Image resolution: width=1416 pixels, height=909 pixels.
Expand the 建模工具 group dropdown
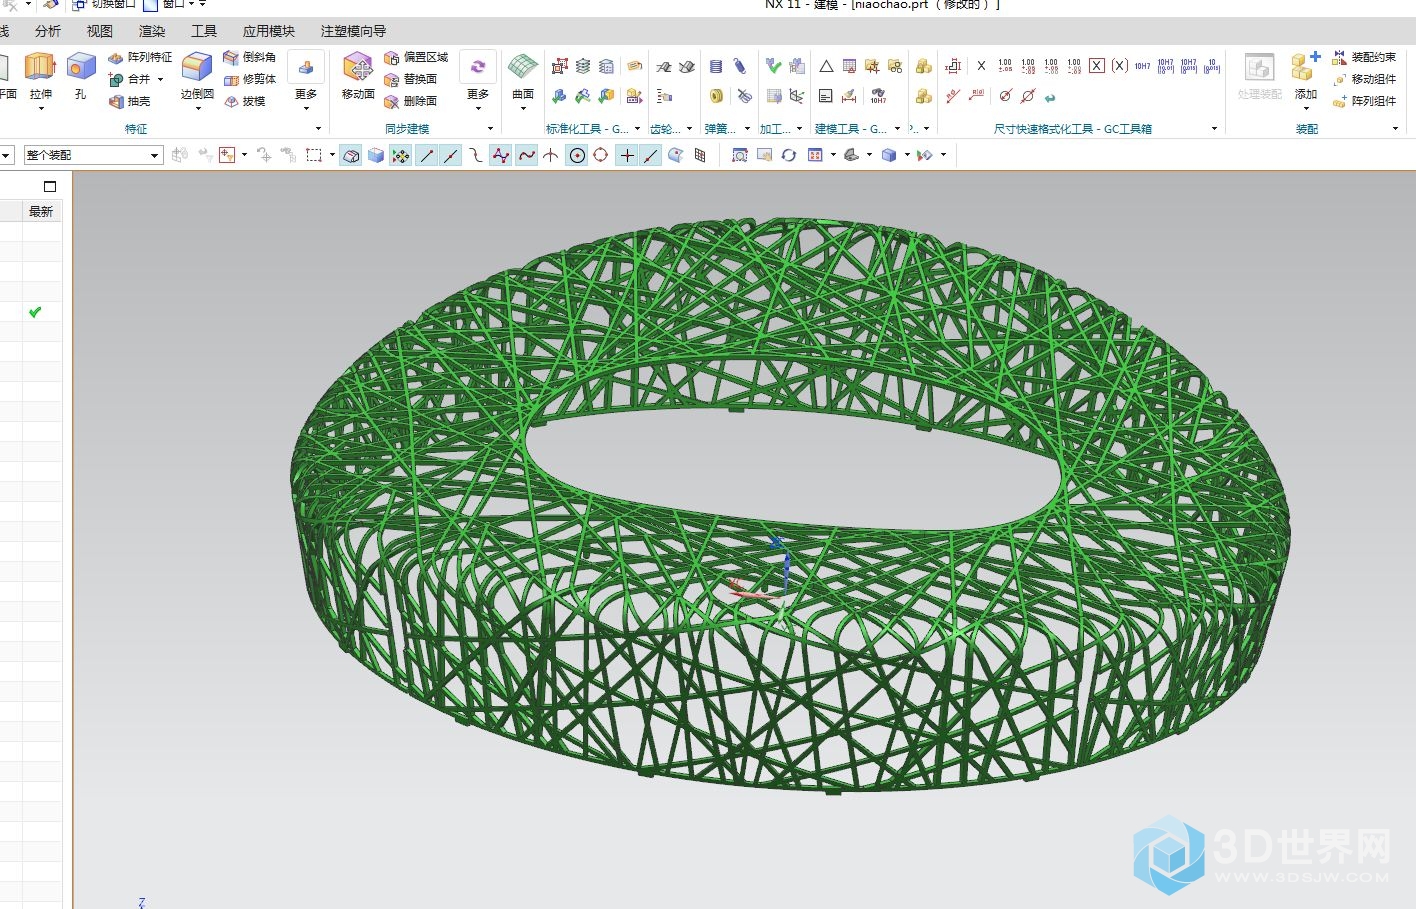point(897,128)
